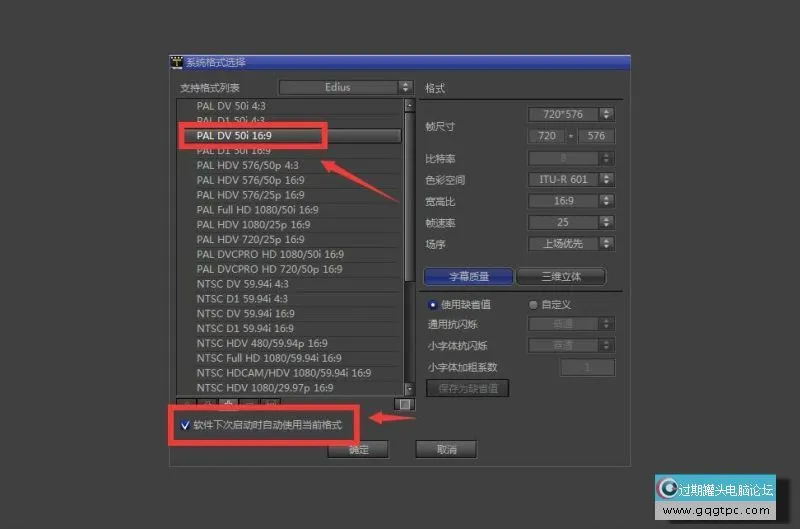Open the 小字体抗闪烁 dropdown
This screenshot has width=800, height=529.
[x=570, y=345]
